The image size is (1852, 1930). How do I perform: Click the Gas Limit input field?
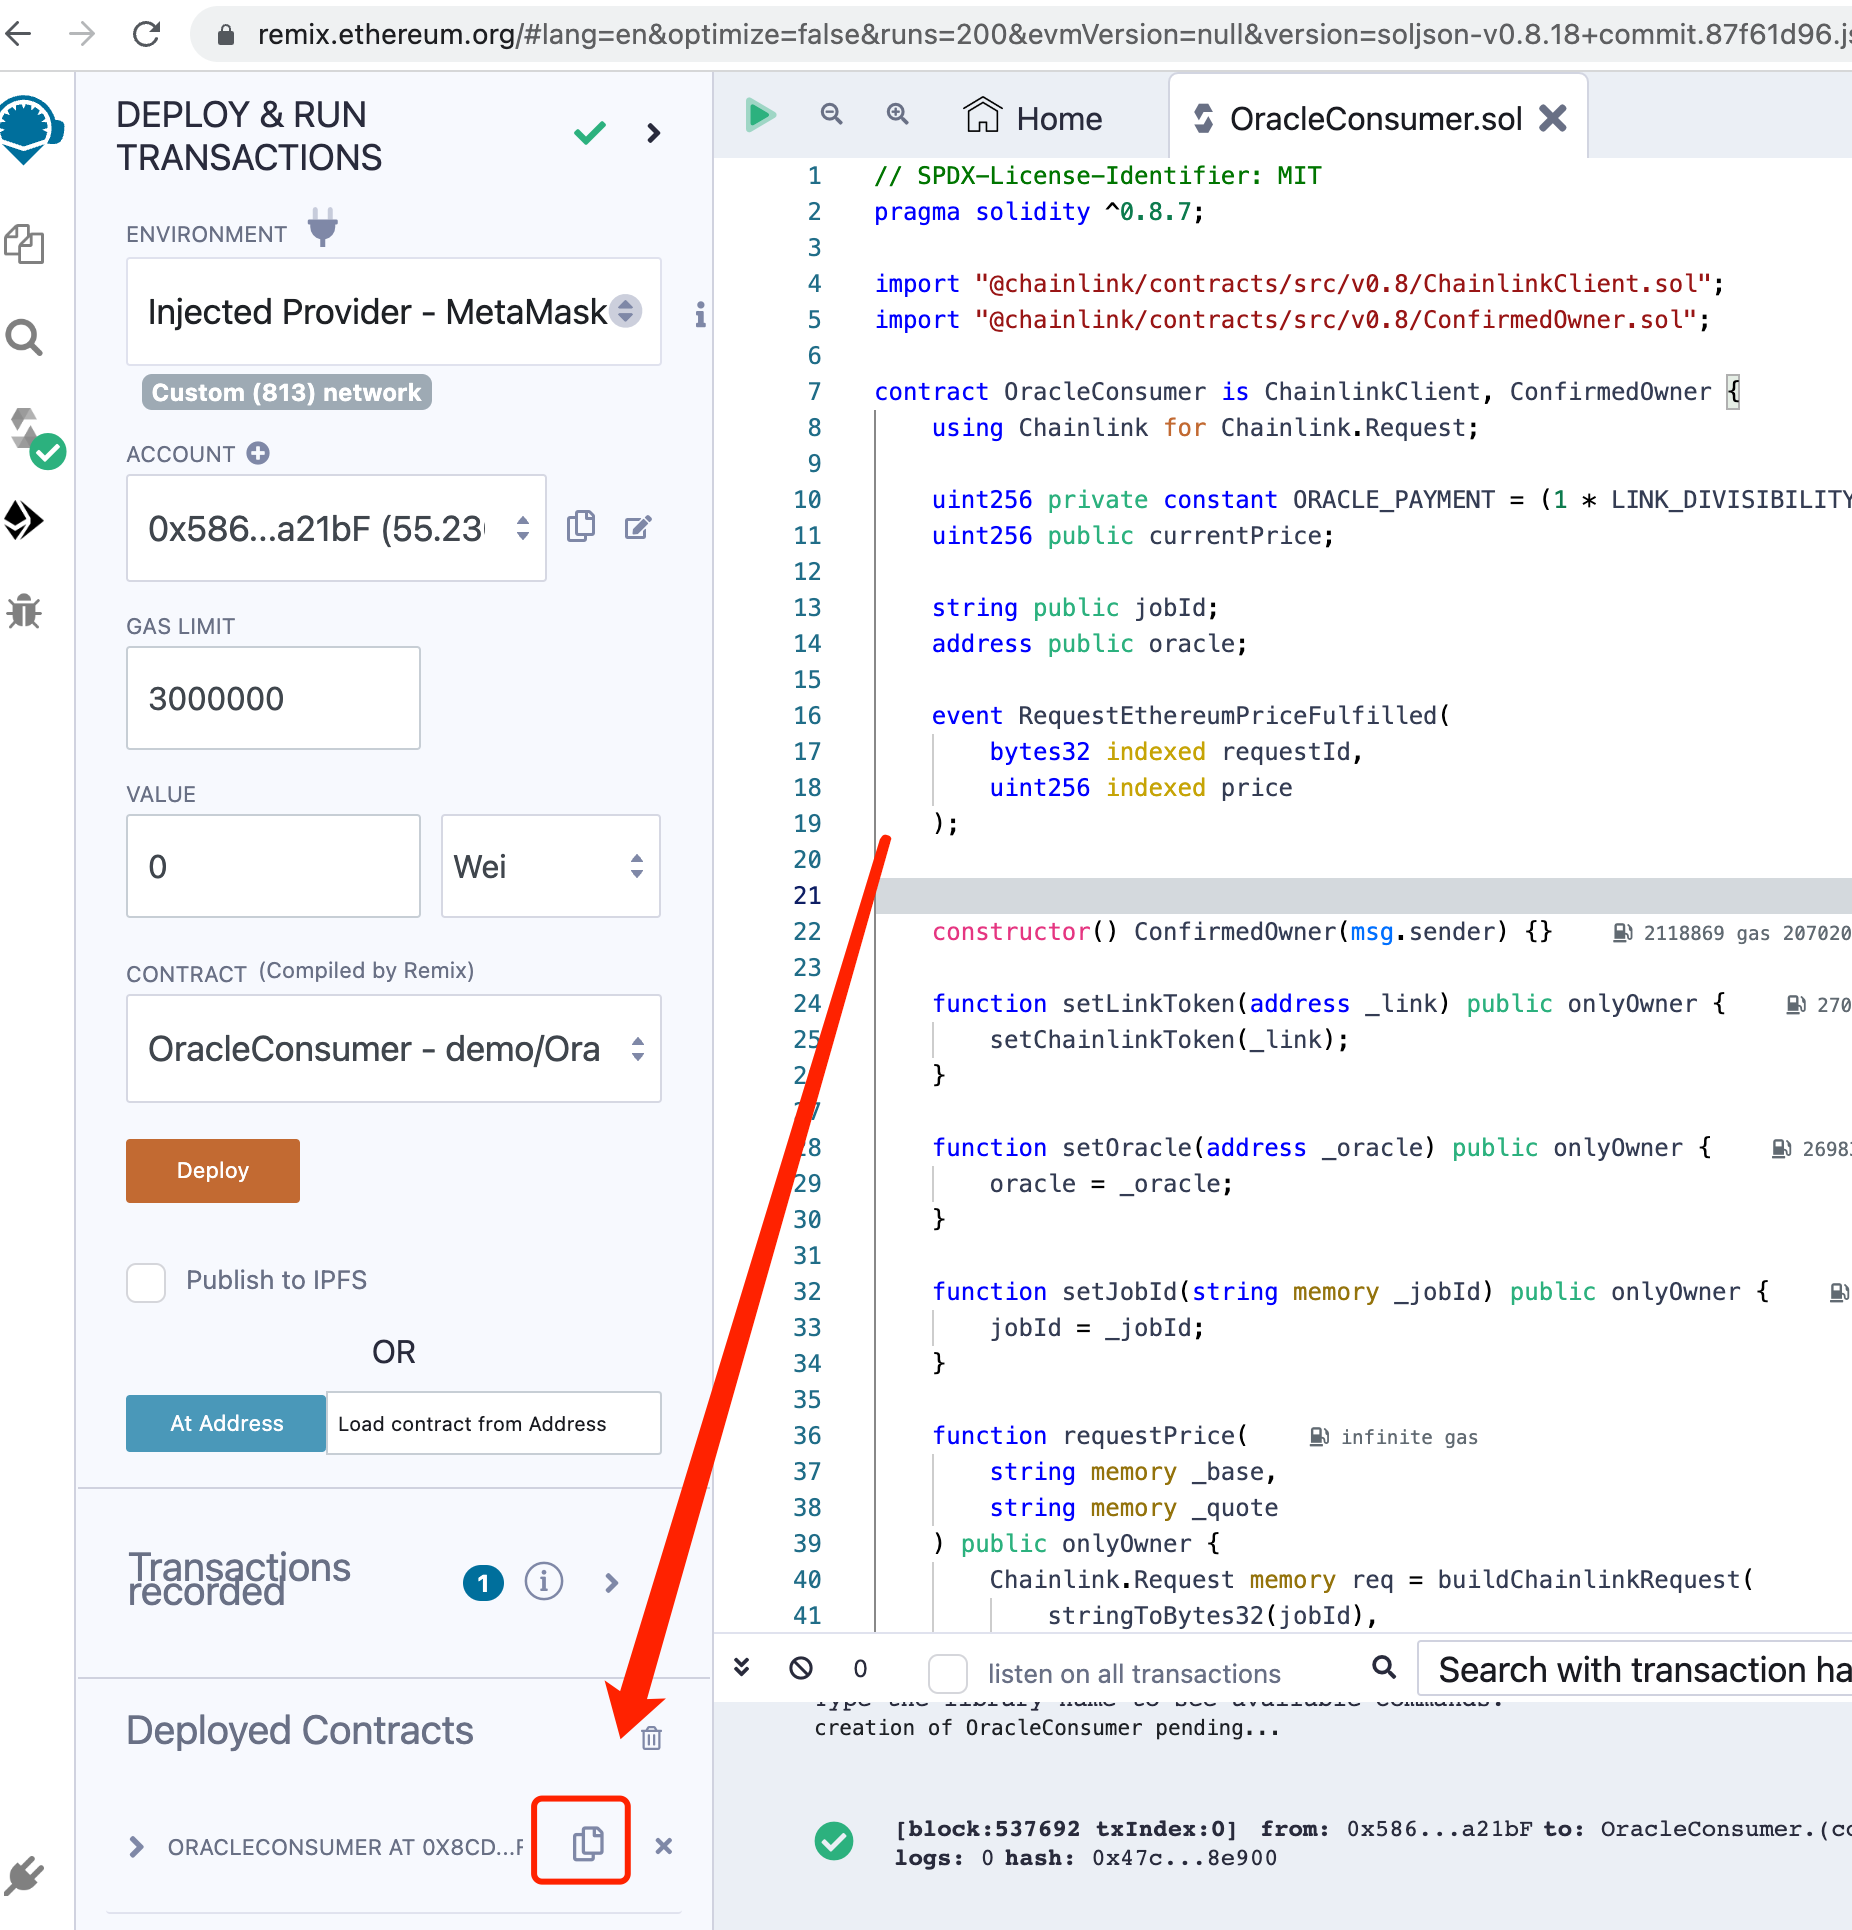click(273, 698)
